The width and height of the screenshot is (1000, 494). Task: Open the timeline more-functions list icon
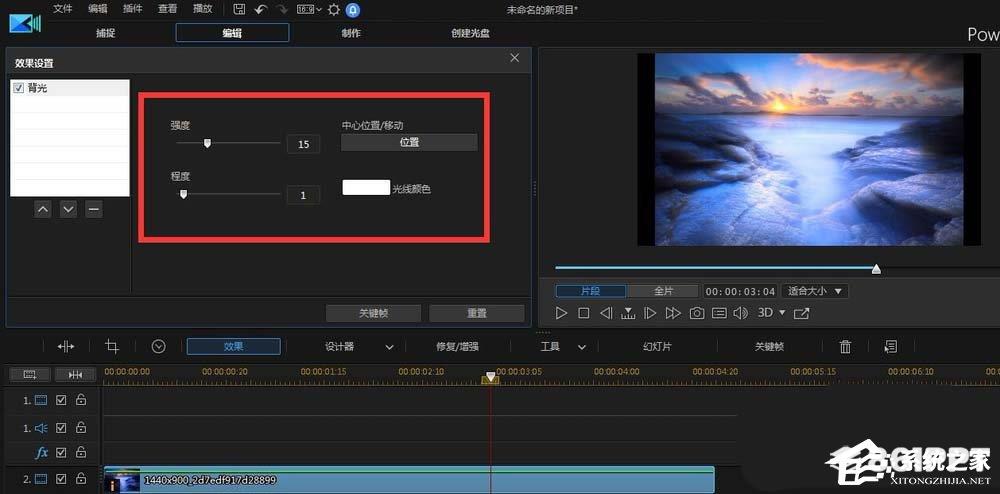tap(891, 346)
